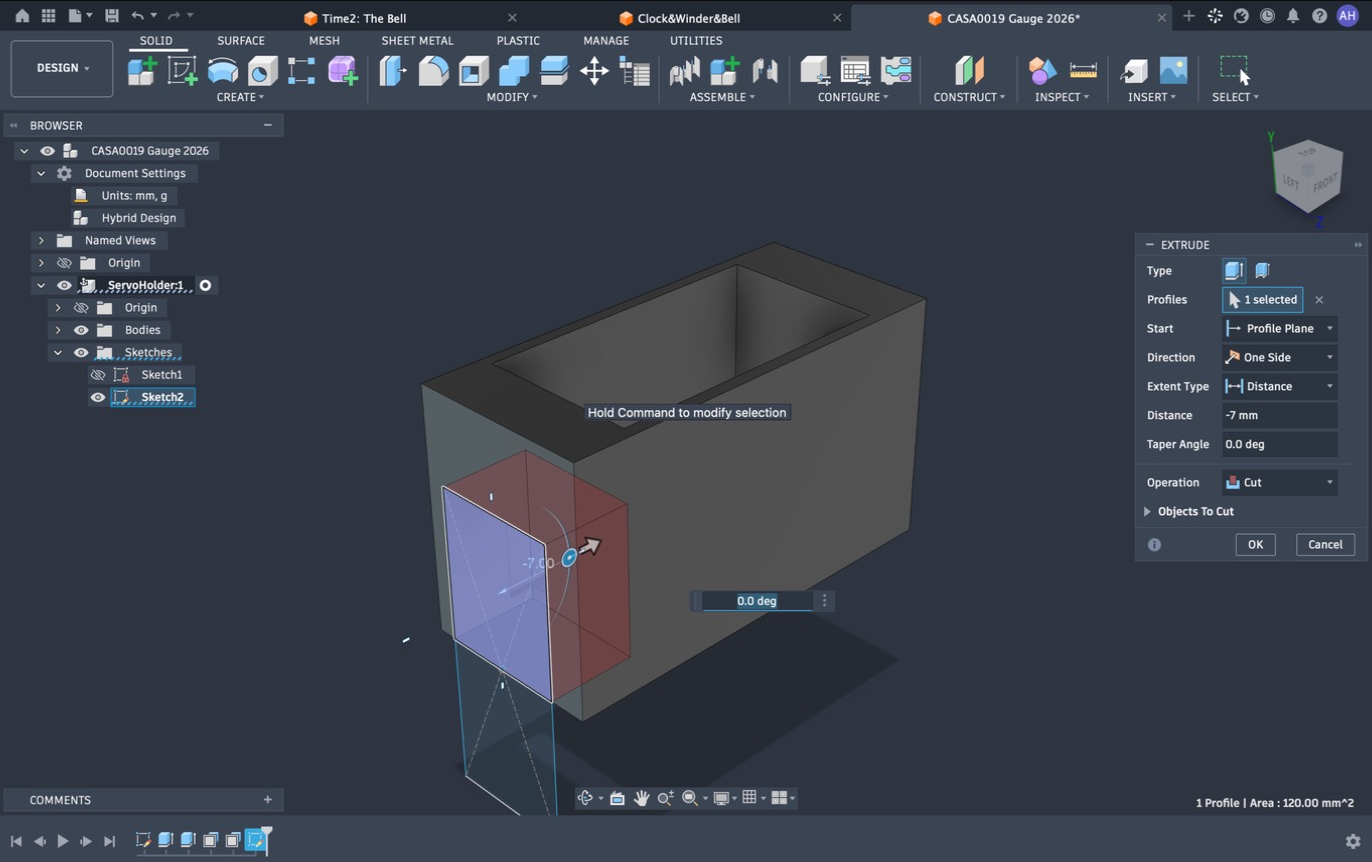Screen dimensions: 1372x862
Task: Open the Extent Type Distance dropdown
Action: pos(1280,386)
